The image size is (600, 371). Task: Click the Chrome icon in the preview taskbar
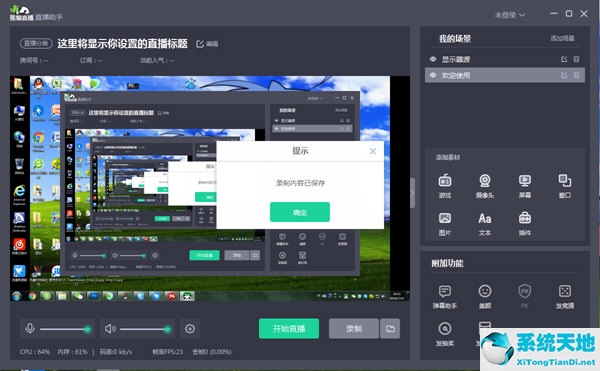[32, 296]
